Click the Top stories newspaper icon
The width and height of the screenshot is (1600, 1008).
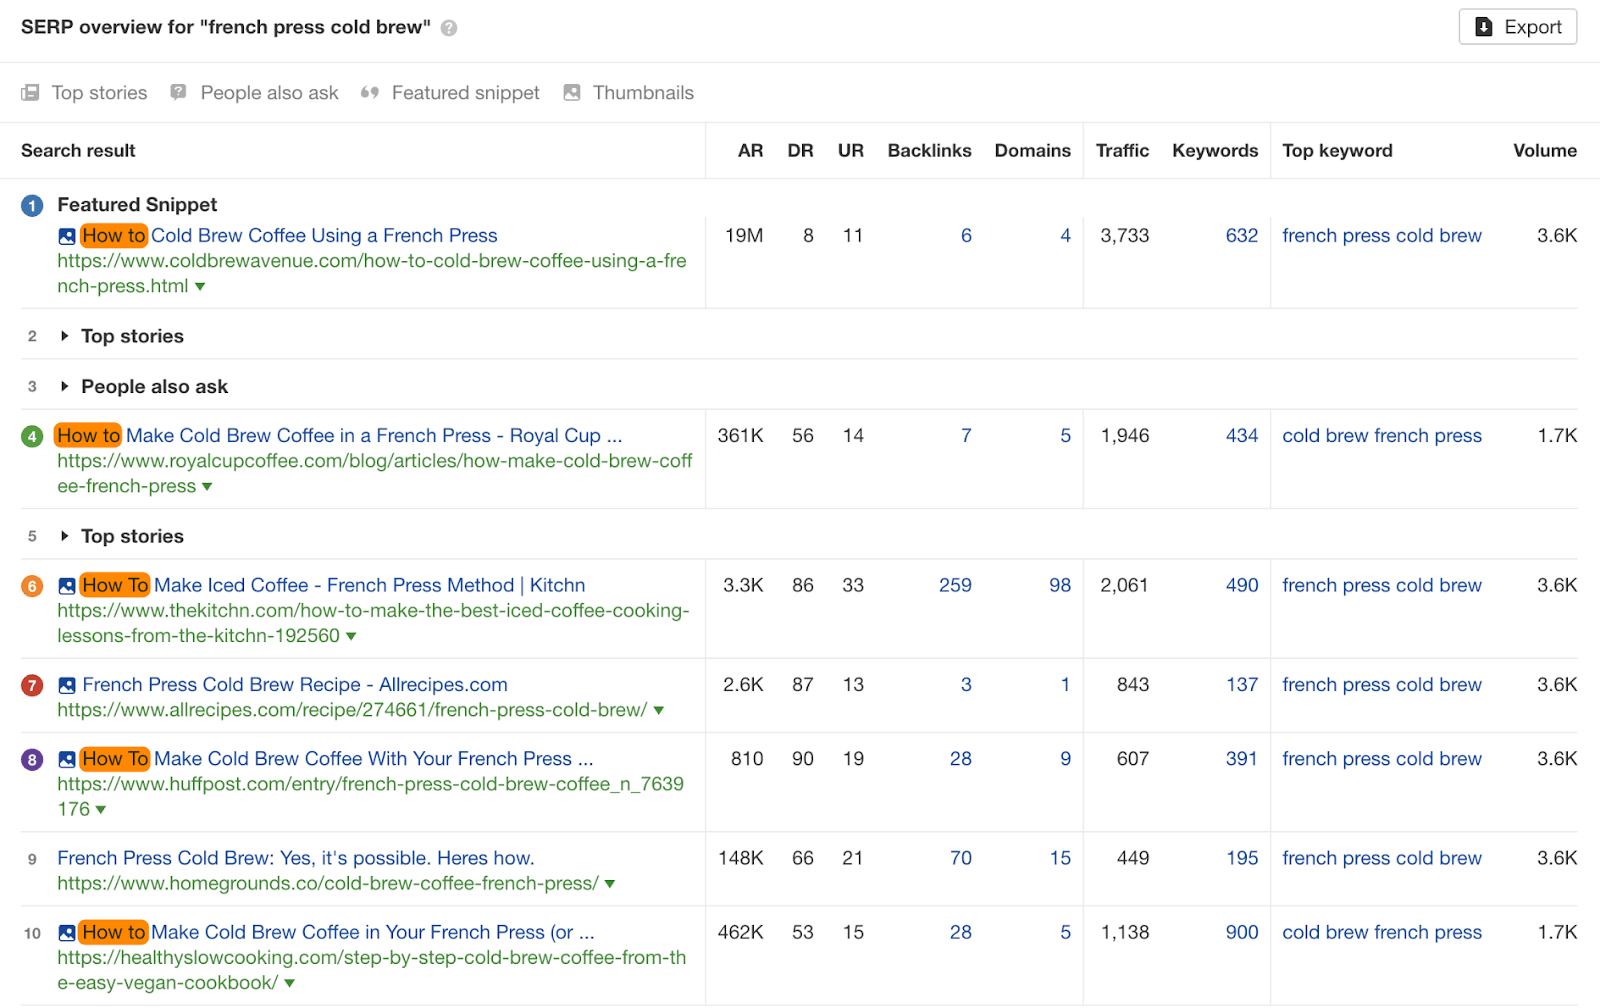click(x=31, y=93)
